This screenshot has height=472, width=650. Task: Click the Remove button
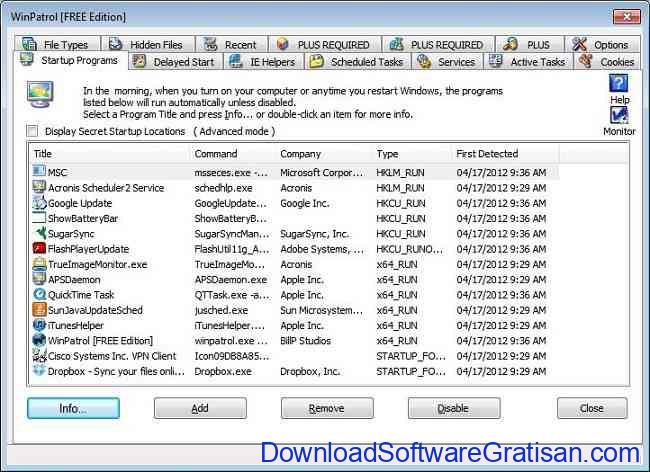327,408
